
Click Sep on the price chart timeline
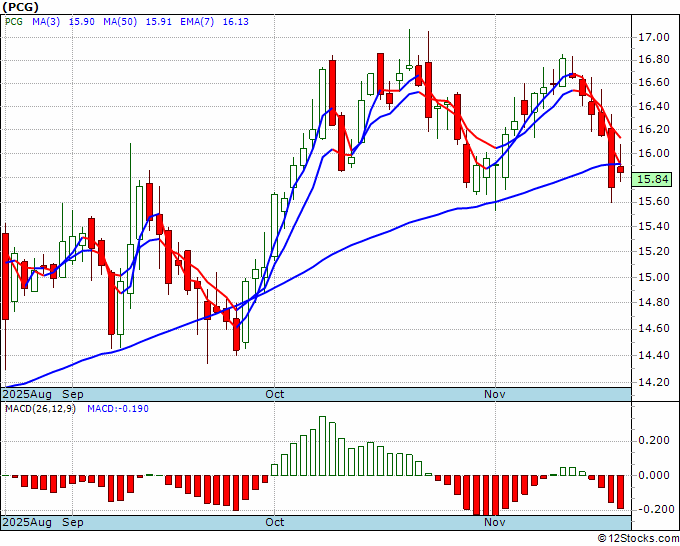click(x=72, y=395)
